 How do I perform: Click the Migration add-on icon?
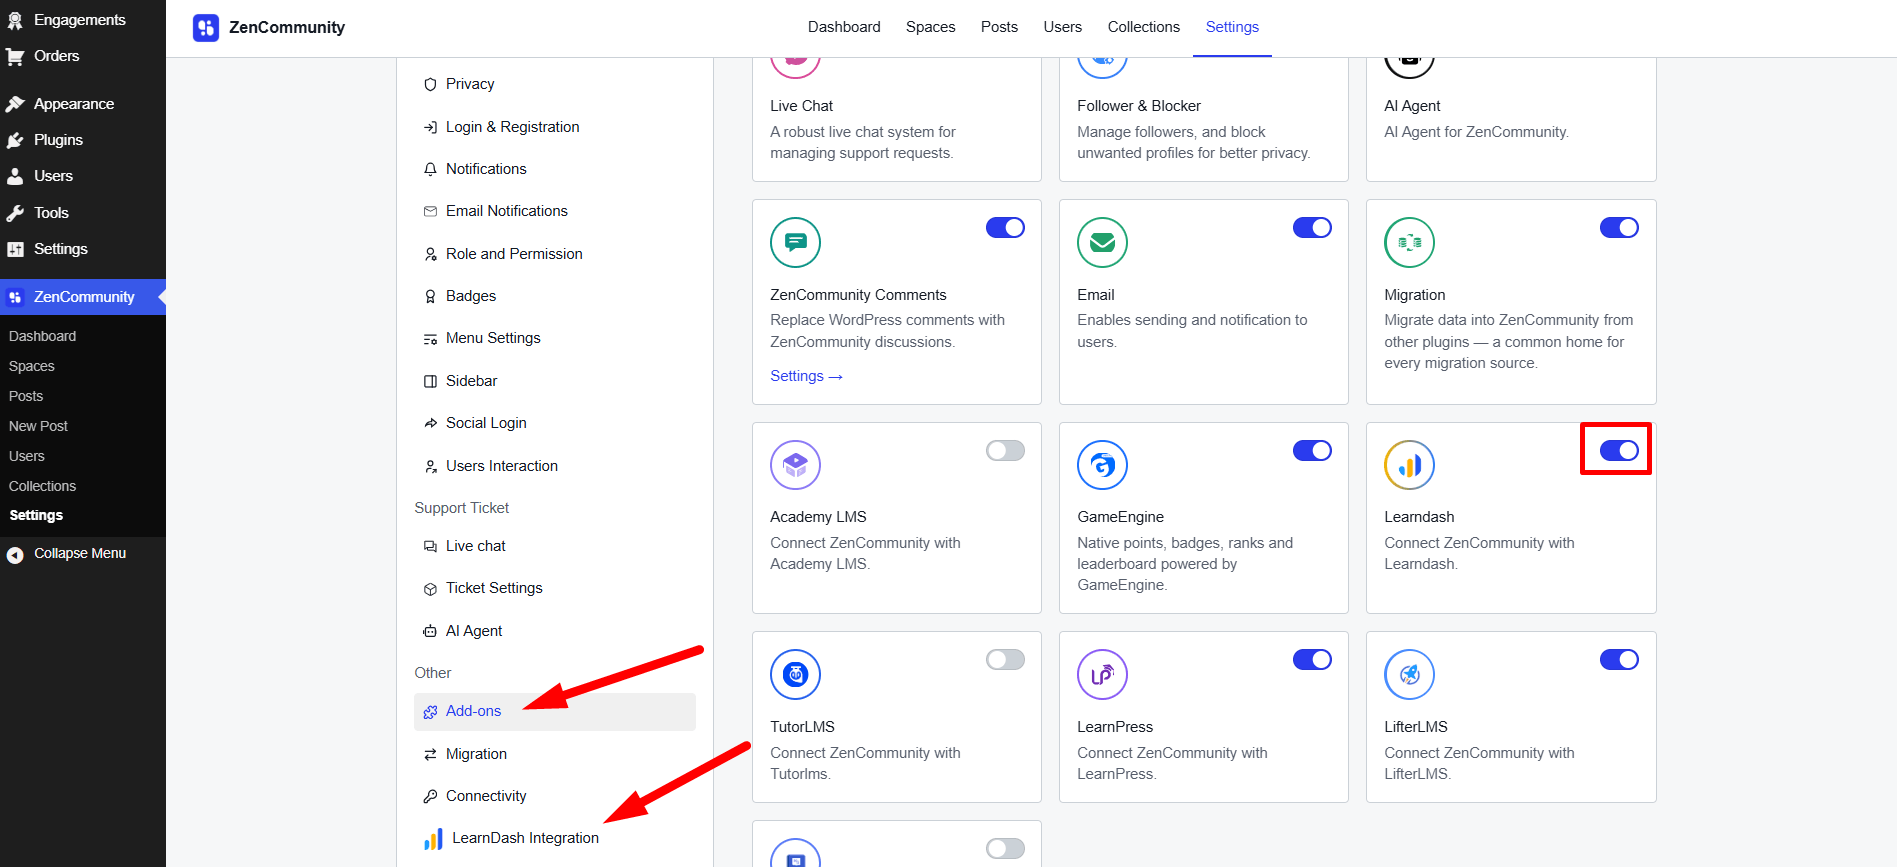pos(1410,242)
